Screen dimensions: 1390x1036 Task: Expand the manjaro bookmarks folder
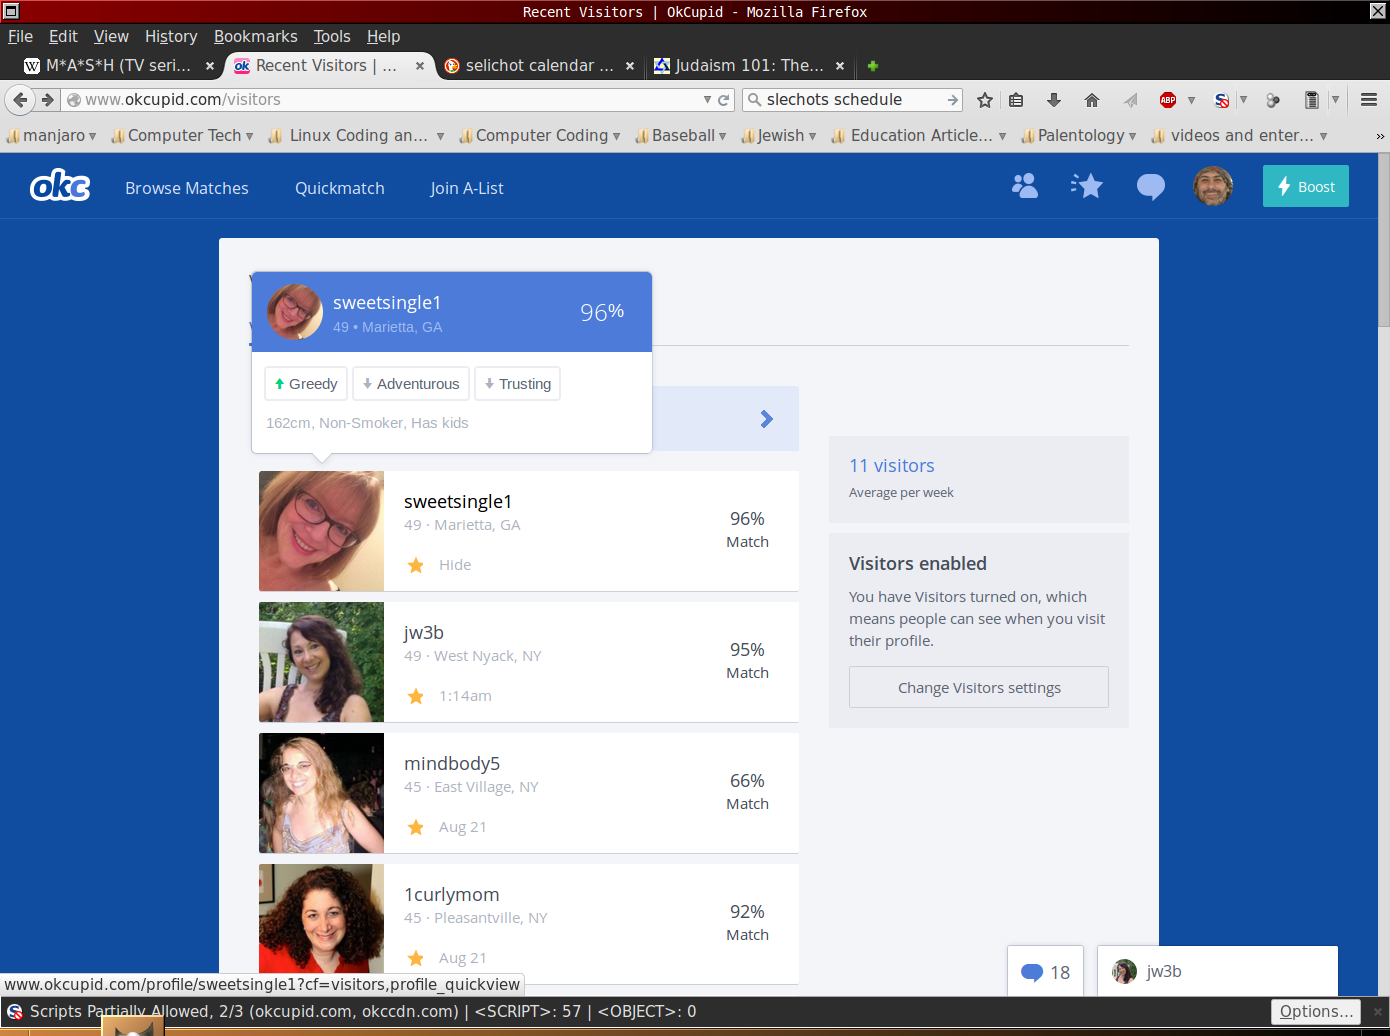51,135
